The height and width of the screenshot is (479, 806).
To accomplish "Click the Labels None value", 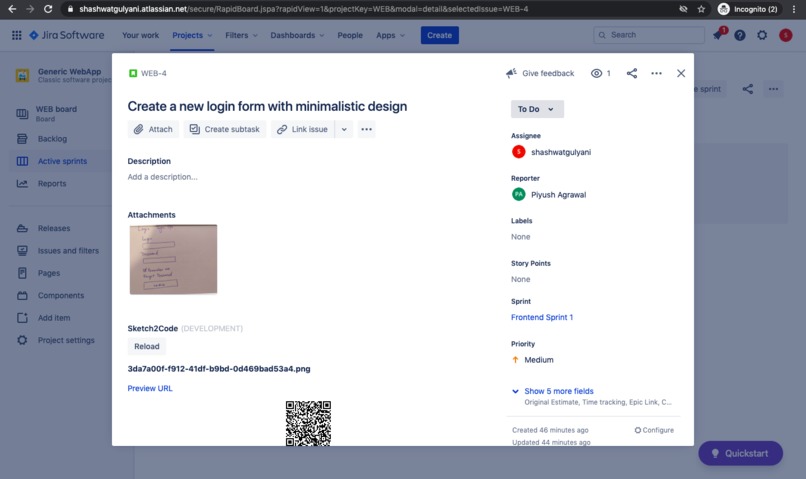I will pyautogui.click(x=520, y=237).
